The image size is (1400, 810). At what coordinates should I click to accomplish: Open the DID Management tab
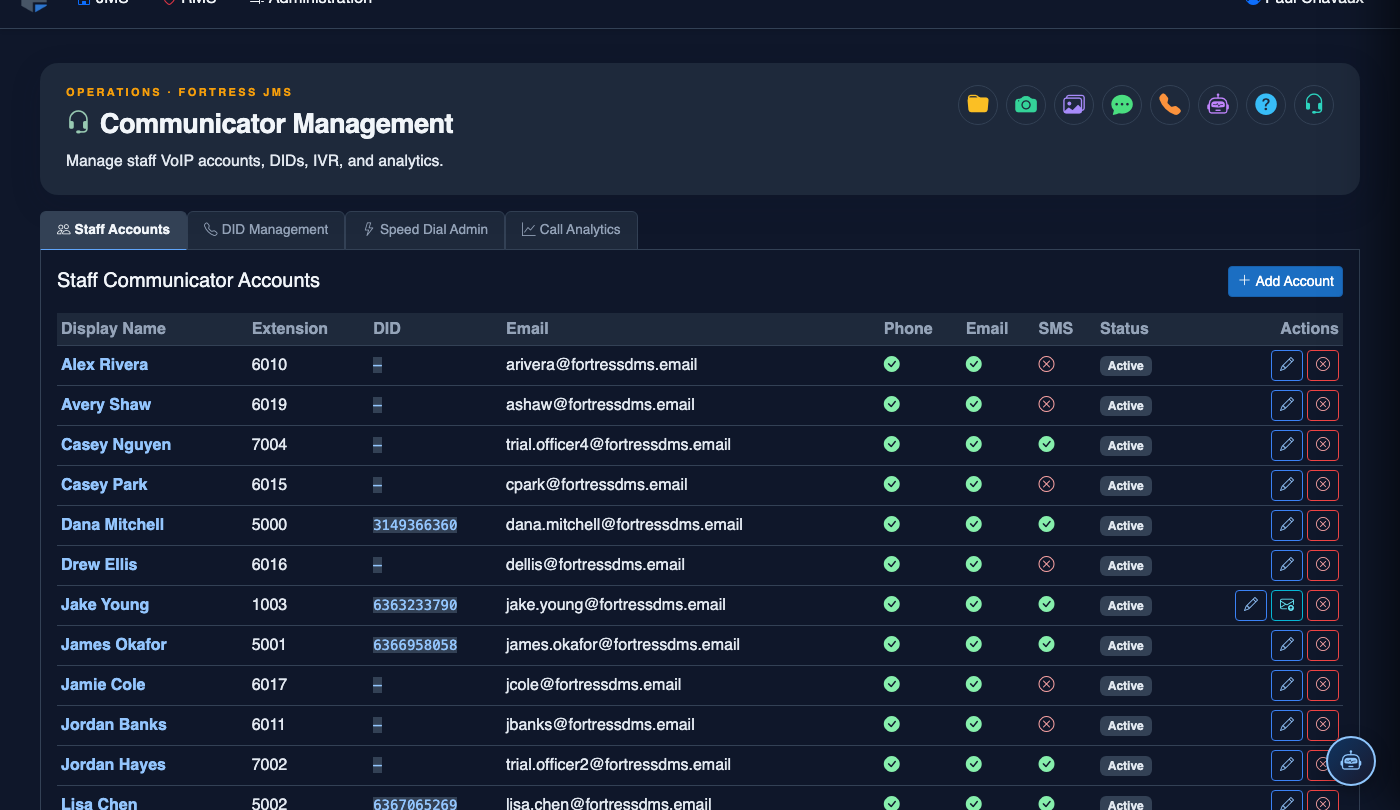tap(266, 230)
